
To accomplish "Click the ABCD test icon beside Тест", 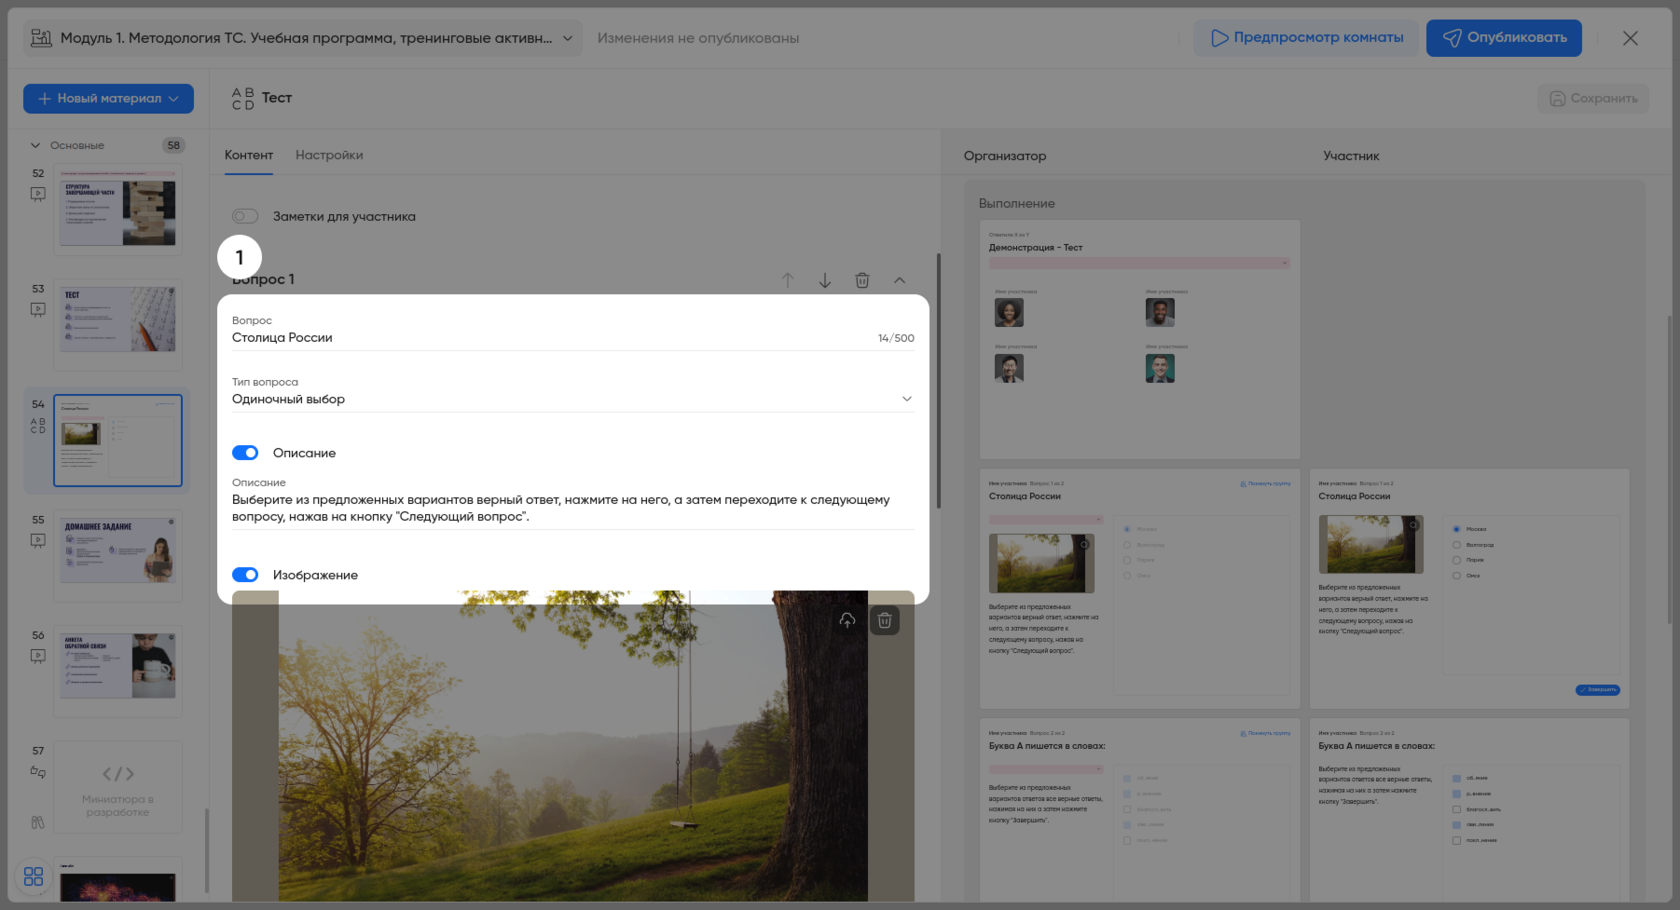I will coord(243,98).
